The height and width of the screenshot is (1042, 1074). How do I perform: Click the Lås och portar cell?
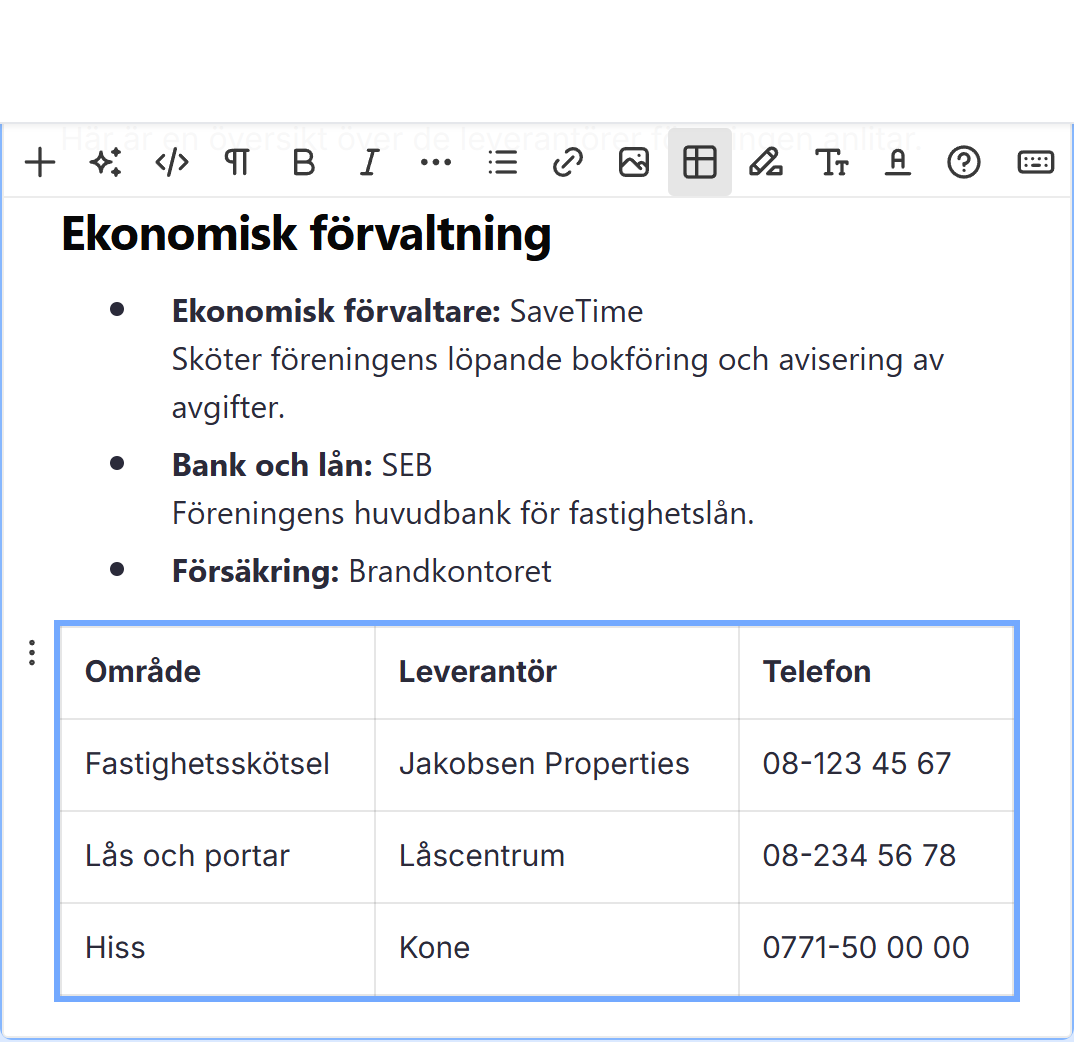(218, 856)
